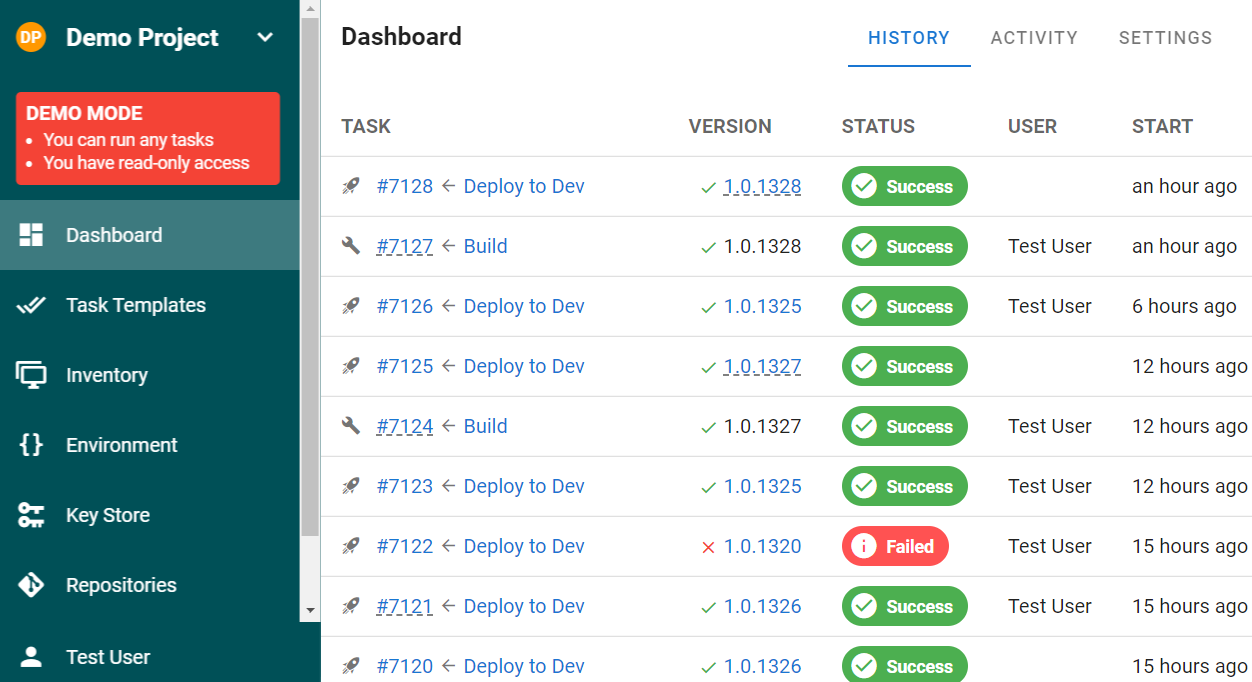Switch to the Activity tab
Screen dimensions: 1252x682
[1034, 37]
